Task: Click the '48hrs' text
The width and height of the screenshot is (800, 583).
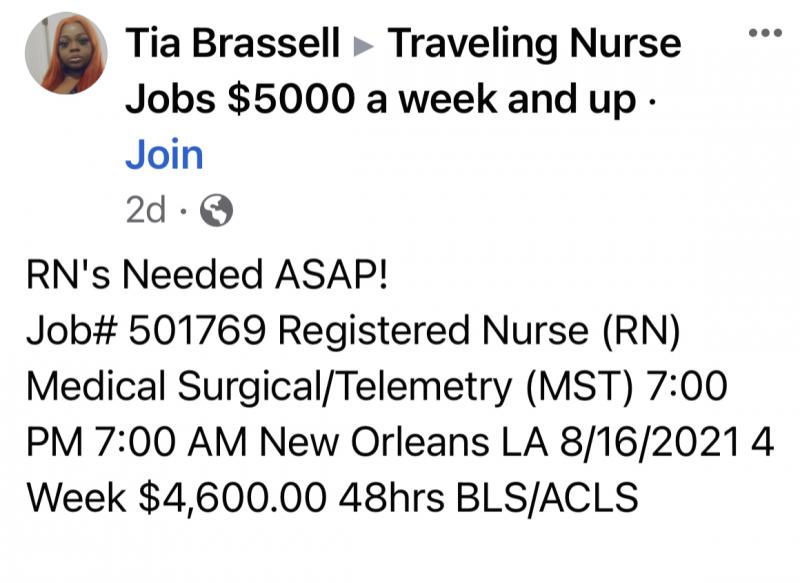Action: pyautogui.click(x=391, y=498)
